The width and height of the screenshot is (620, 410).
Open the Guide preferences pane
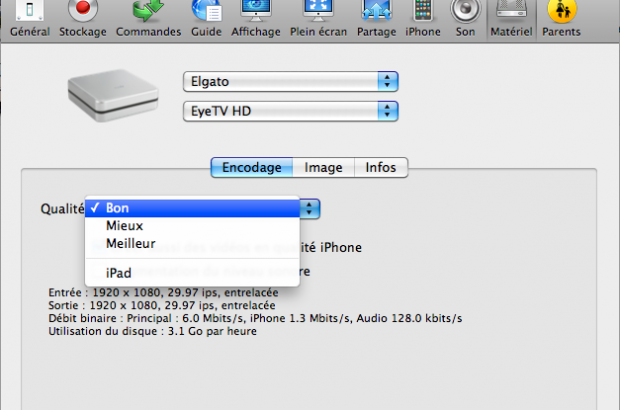pos(206,16)
